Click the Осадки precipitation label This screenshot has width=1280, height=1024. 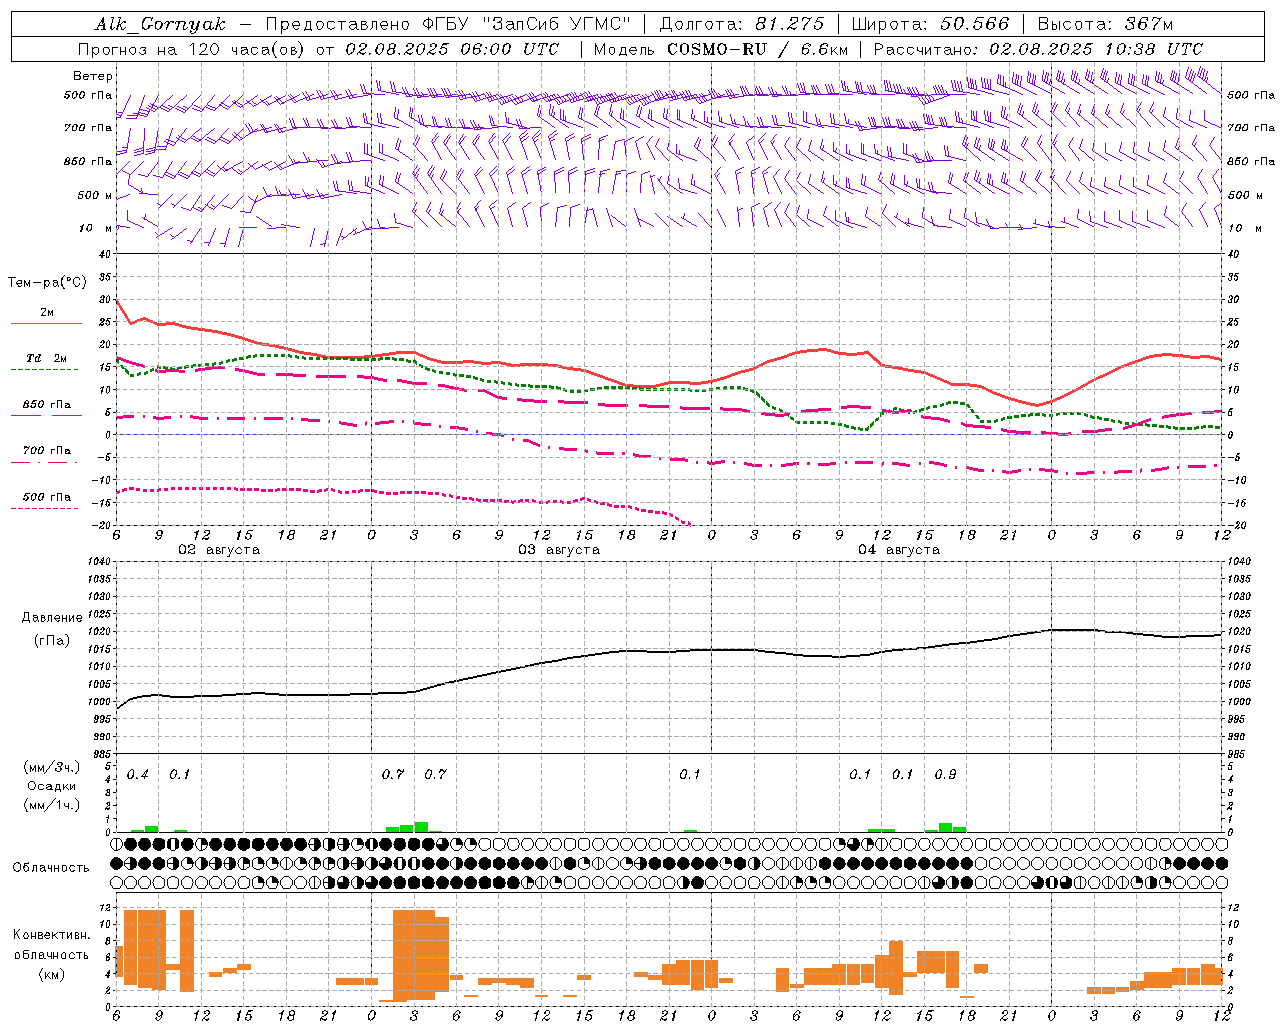pyautogui.click(x=52, y=786)
